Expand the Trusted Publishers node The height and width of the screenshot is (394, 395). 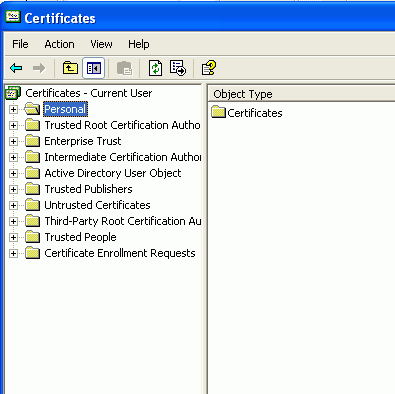(13, 189)
